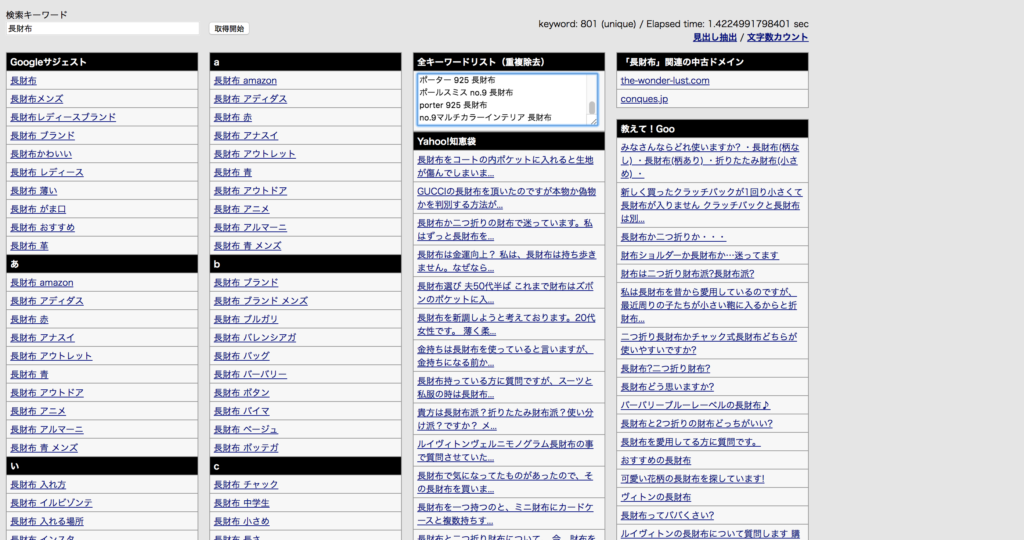Click the 長財布 ボッテガ keyword link
Viewport: 1024px width, 540px height.
click(246, 447)
